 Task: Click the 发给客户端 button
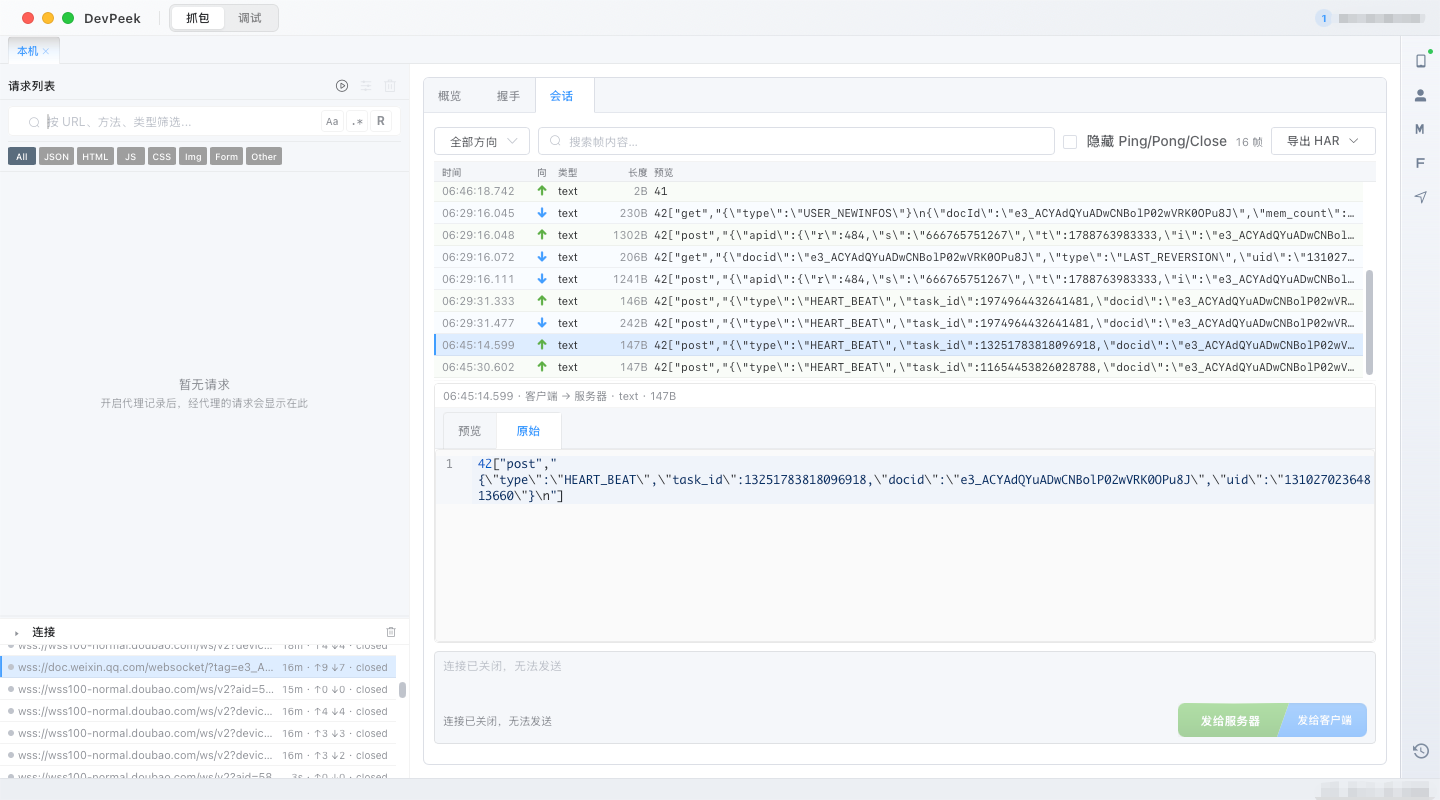(x=1324, y=720)
